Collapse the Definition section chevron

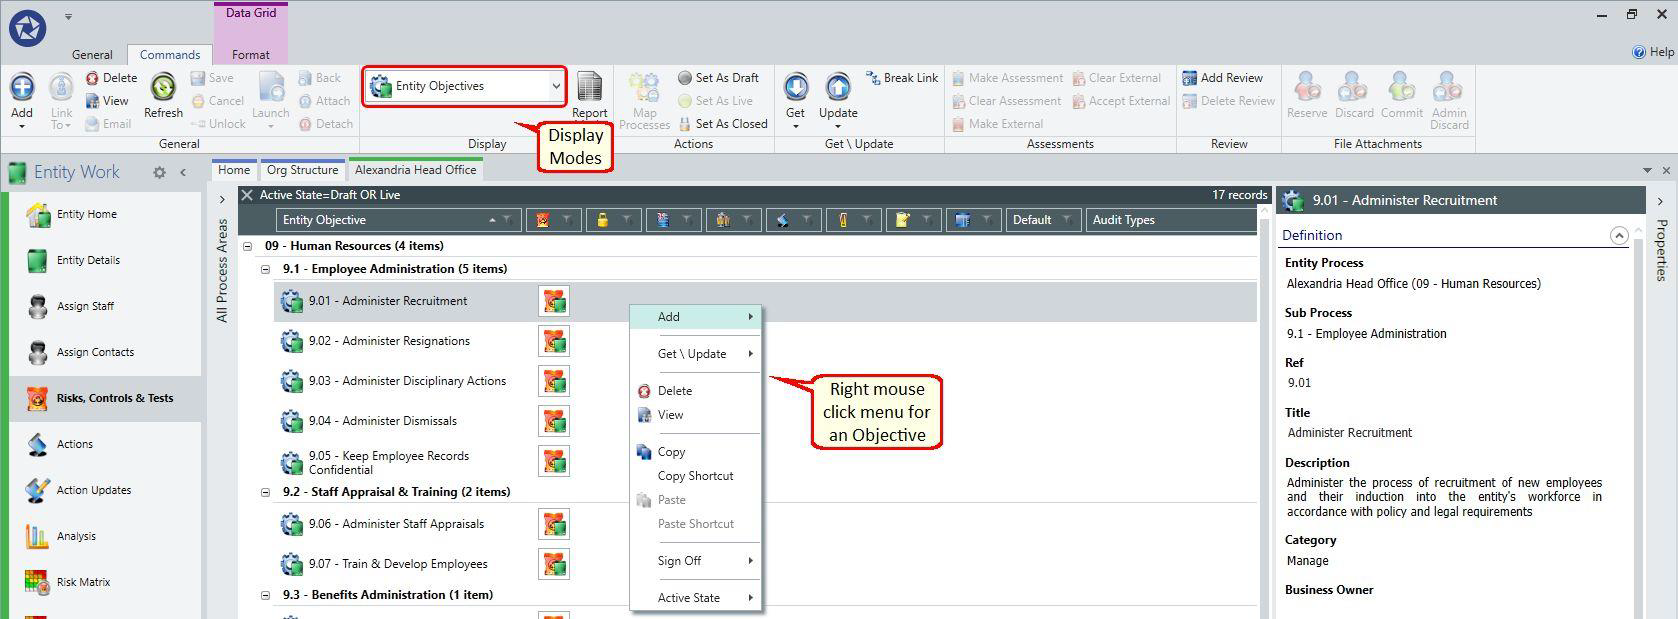(1619, 236)
